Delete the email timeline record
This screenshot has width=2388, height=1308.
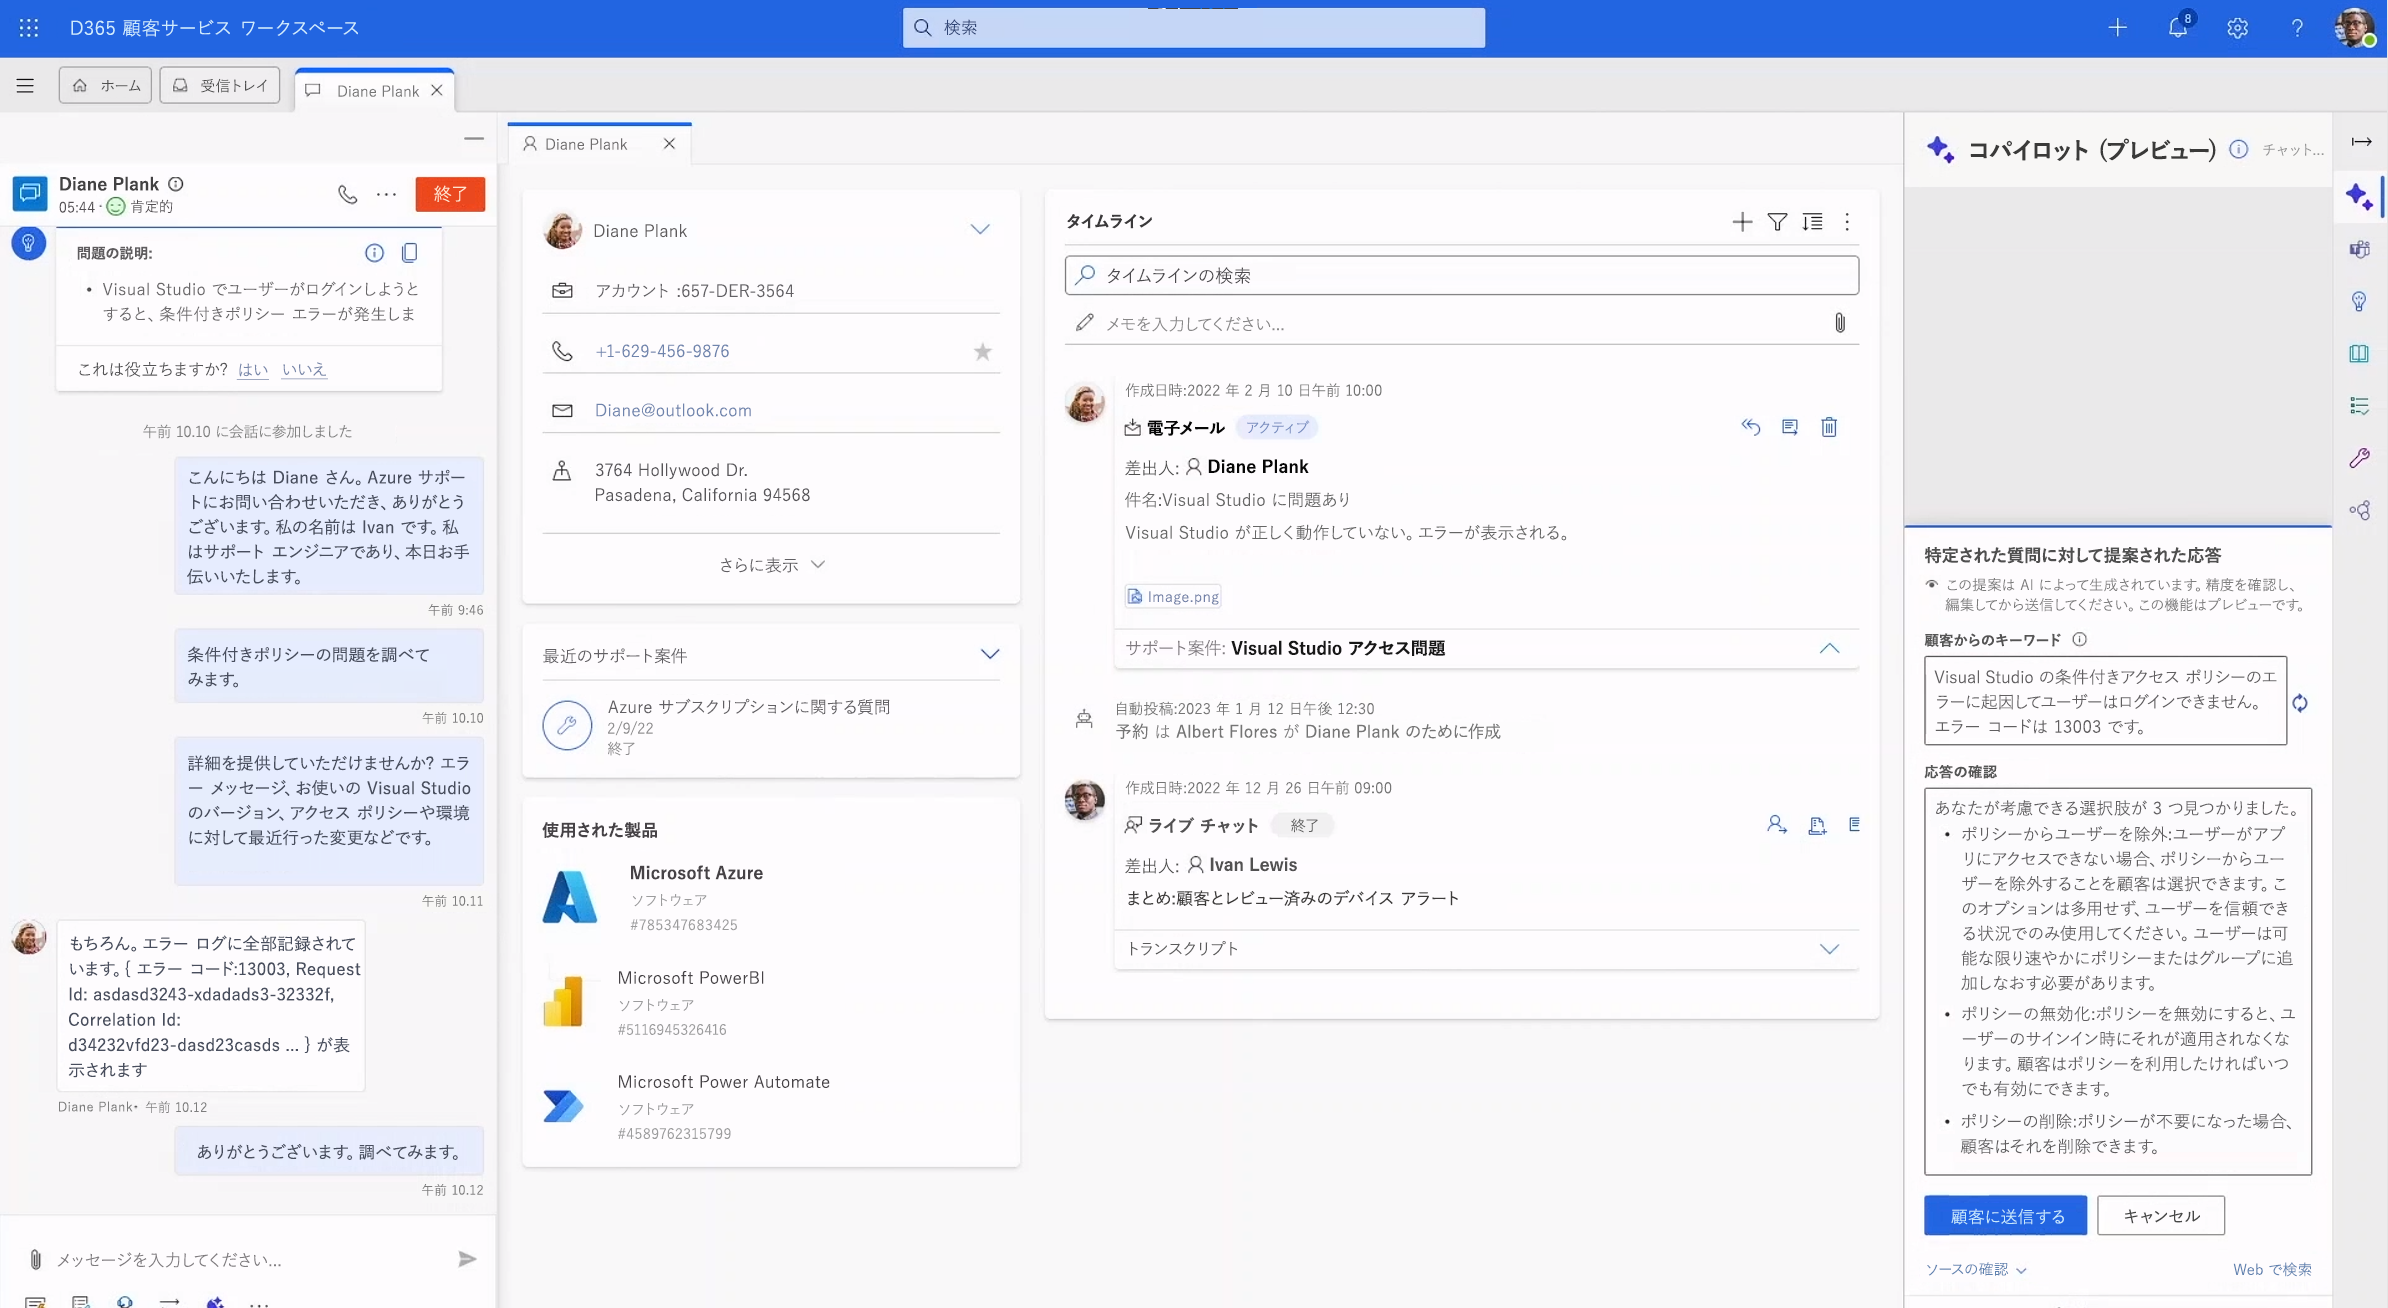1829,427
